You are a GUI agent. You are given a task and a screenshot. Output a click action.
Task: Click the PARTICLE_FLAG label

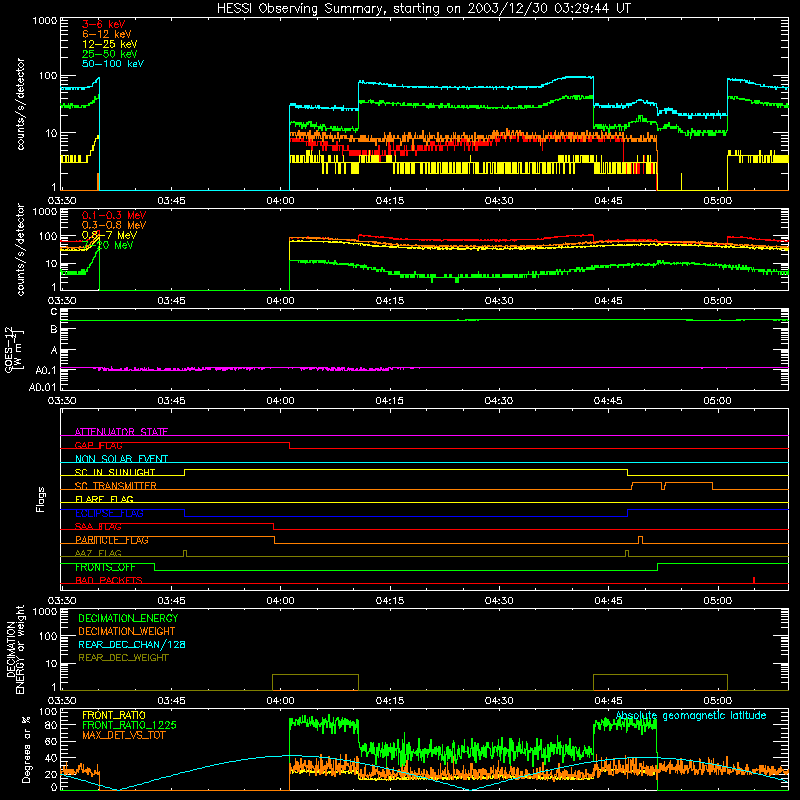click(x=112, y=540)
